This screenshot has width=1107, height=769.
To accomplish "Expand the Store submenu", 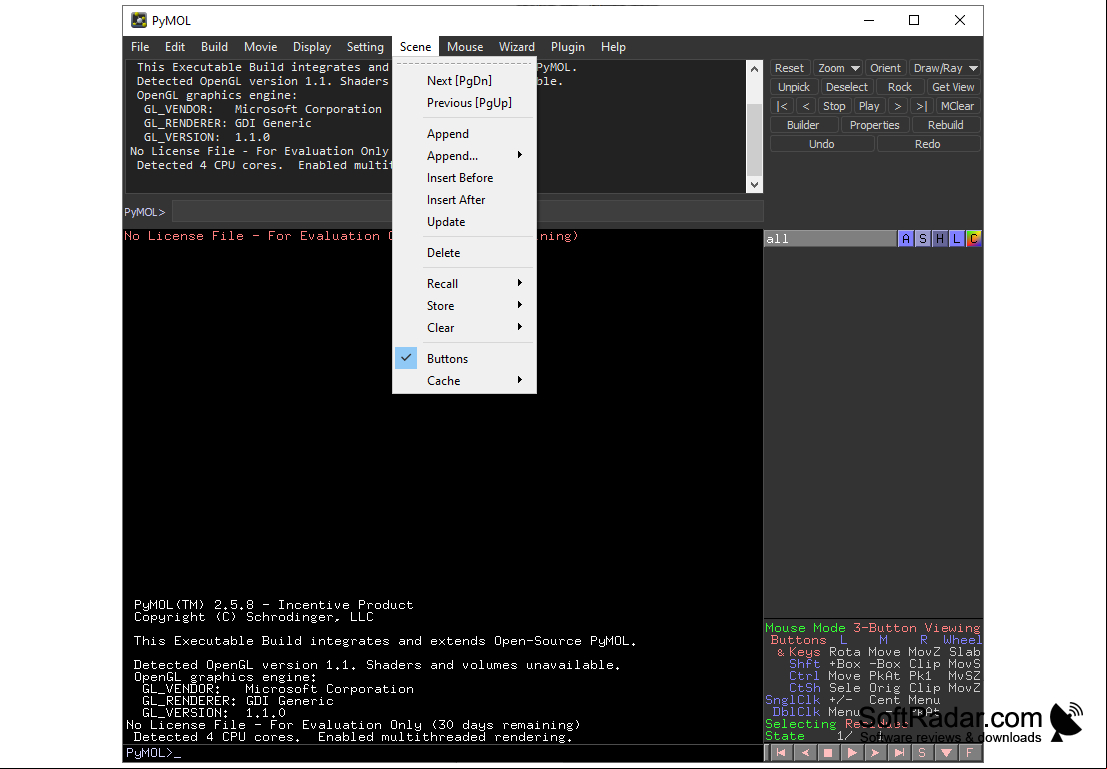I will point(465,305).
